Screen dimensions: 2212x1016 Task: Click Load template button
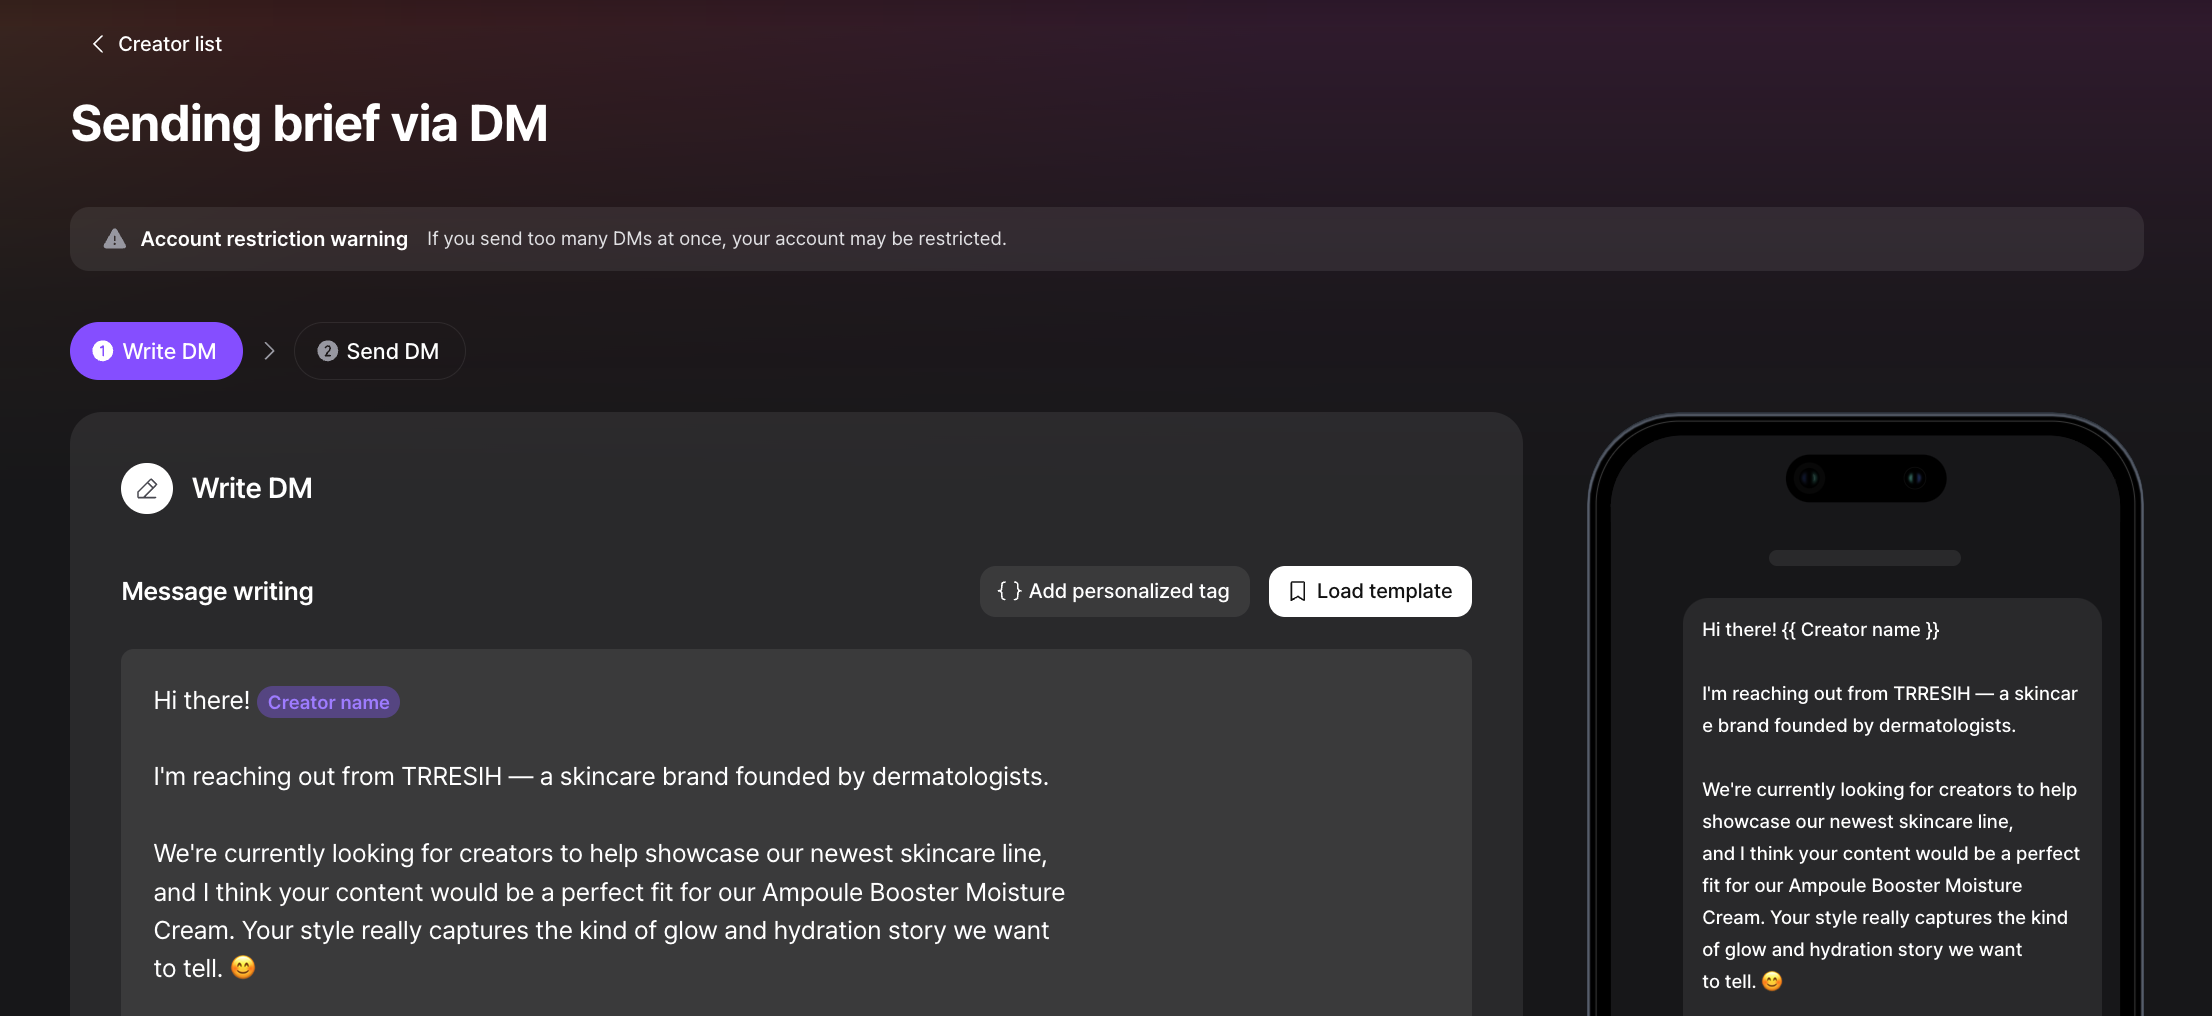coord(1370,591)
